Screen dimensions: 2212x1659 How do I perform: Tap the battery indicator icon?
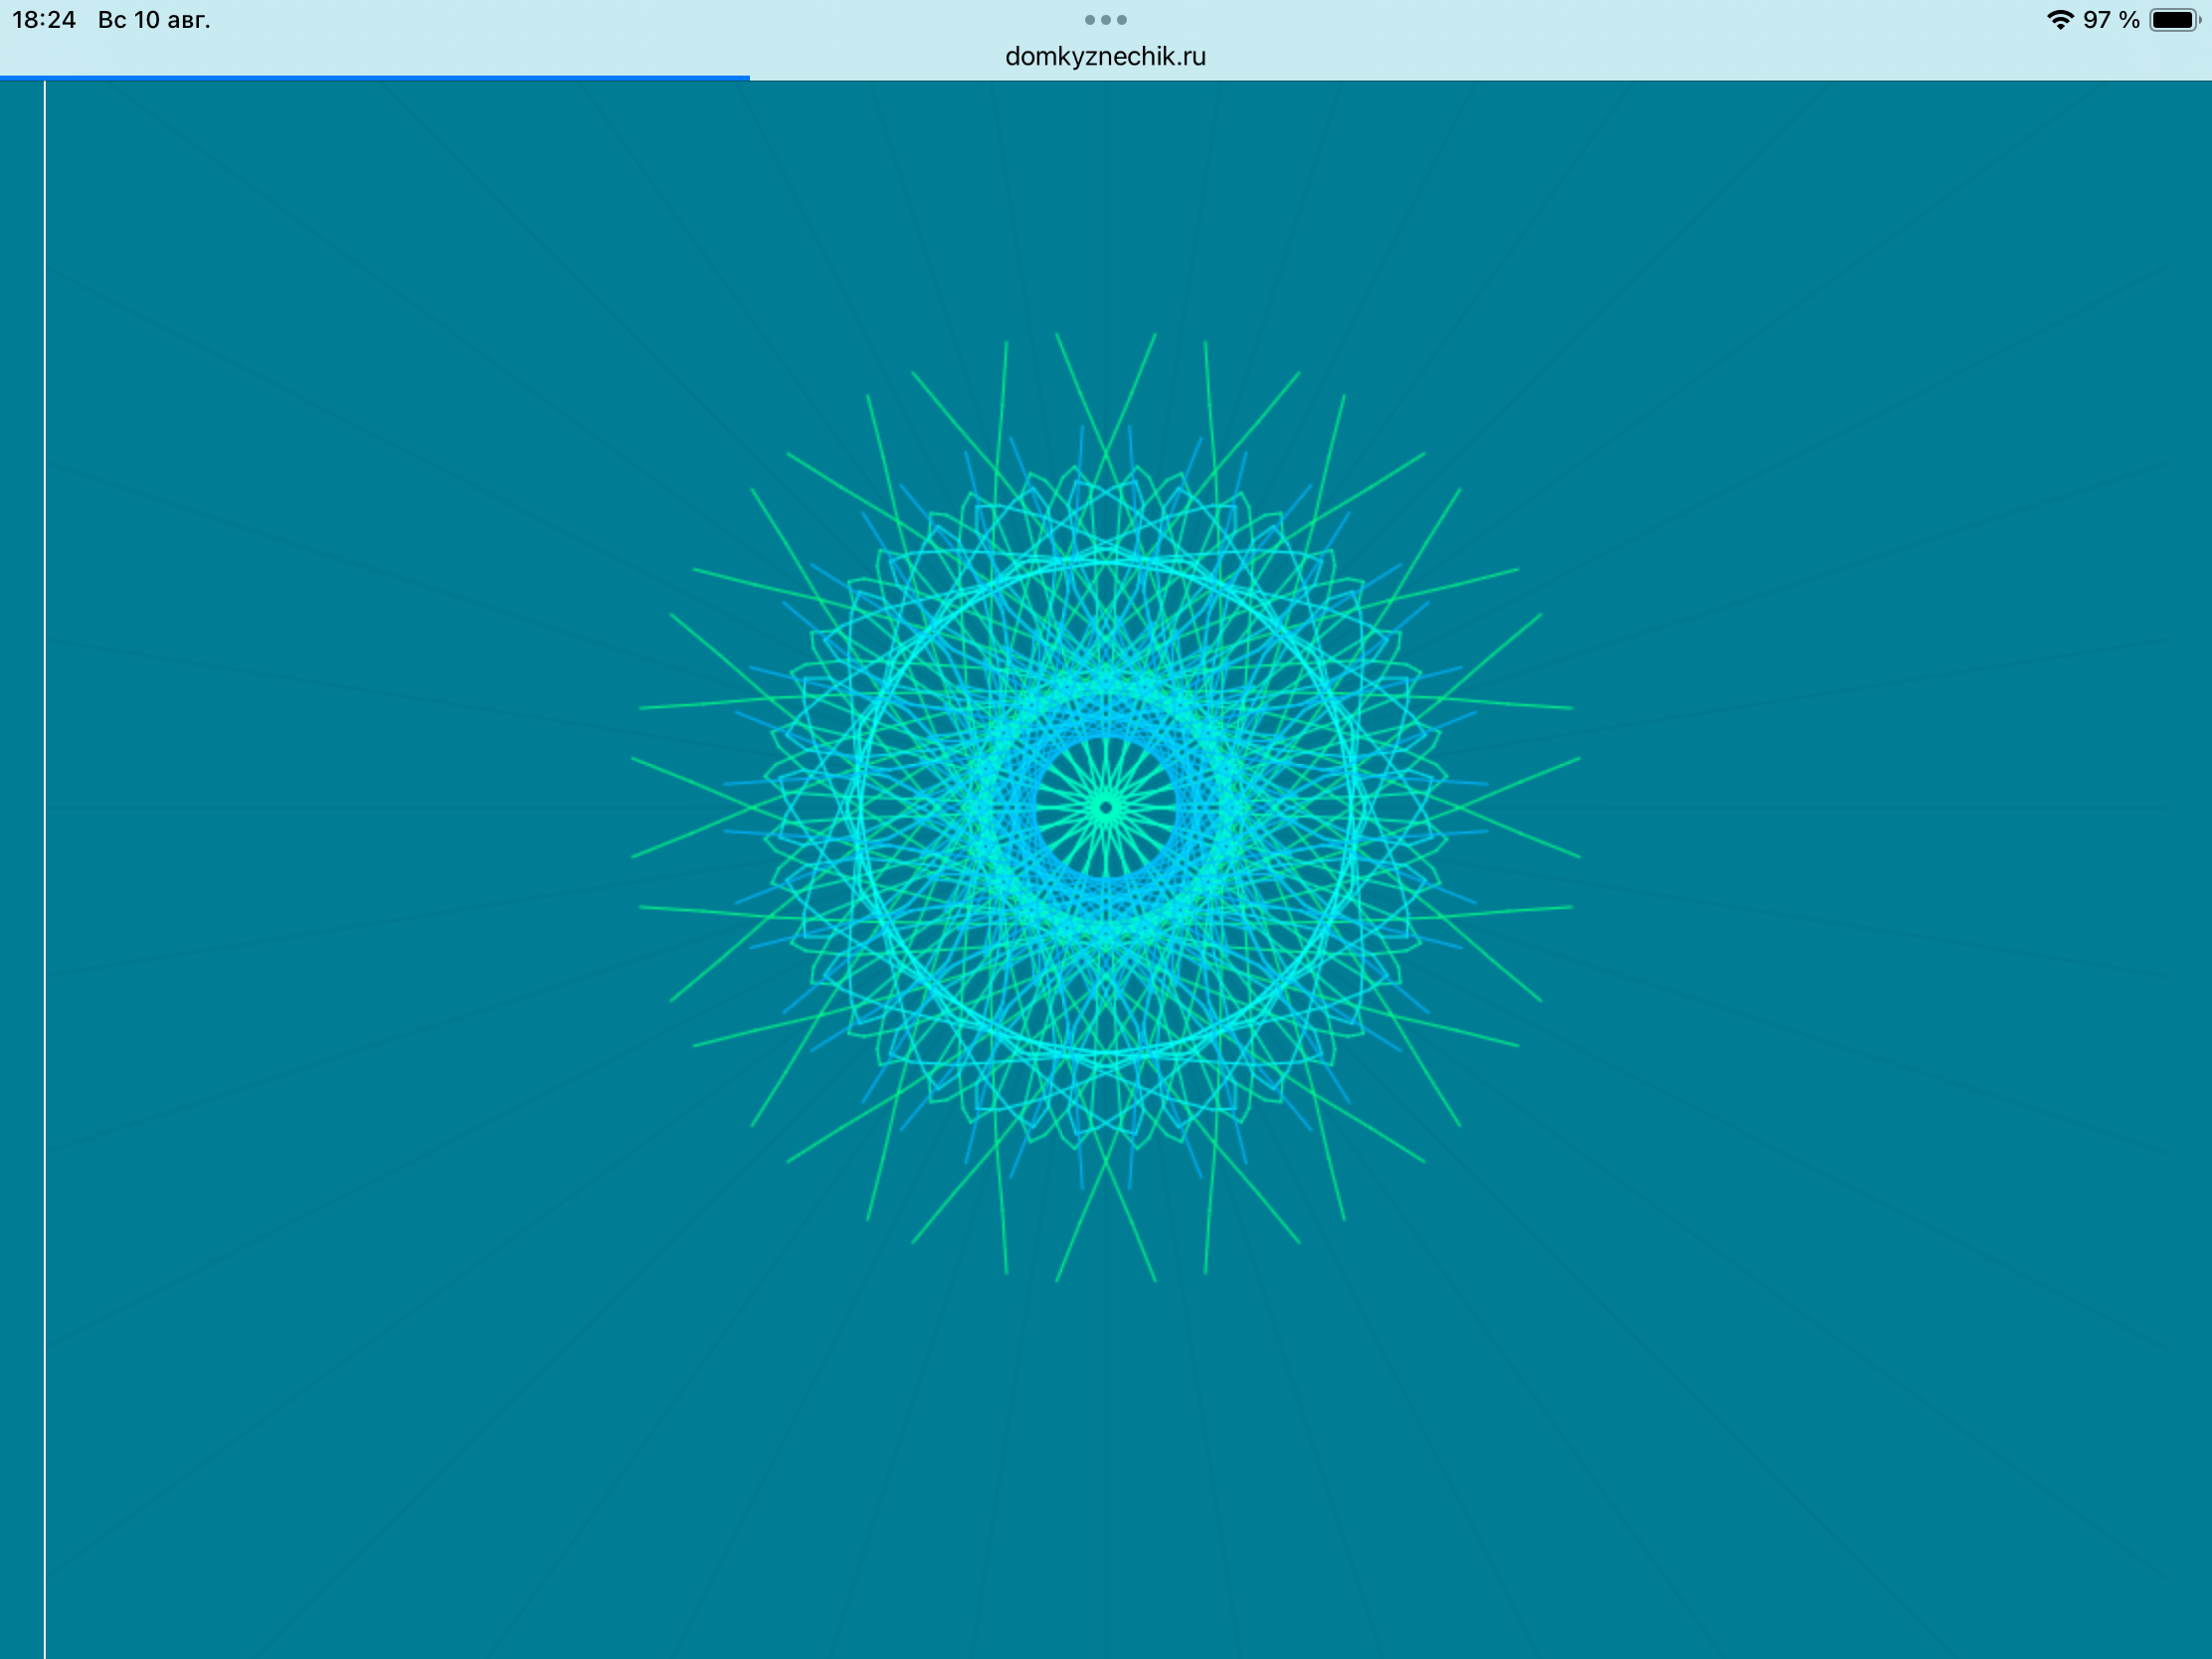coord(2175,20)
